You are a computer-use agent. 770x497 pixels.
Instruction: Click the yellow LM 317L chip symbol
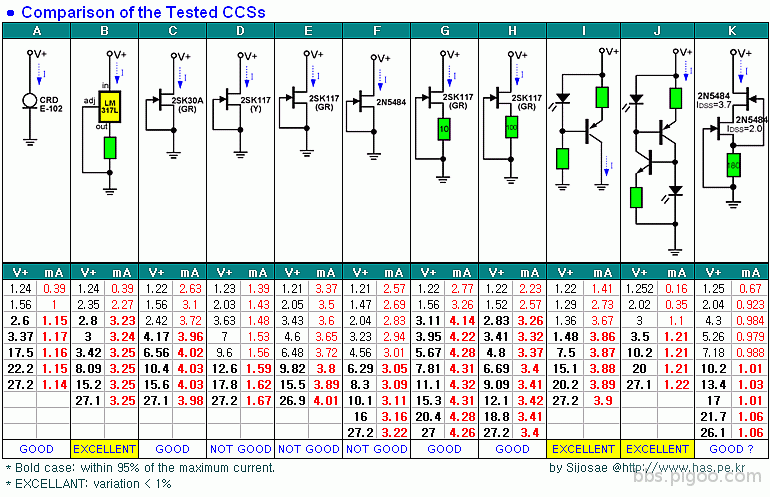tap(110, 107)
